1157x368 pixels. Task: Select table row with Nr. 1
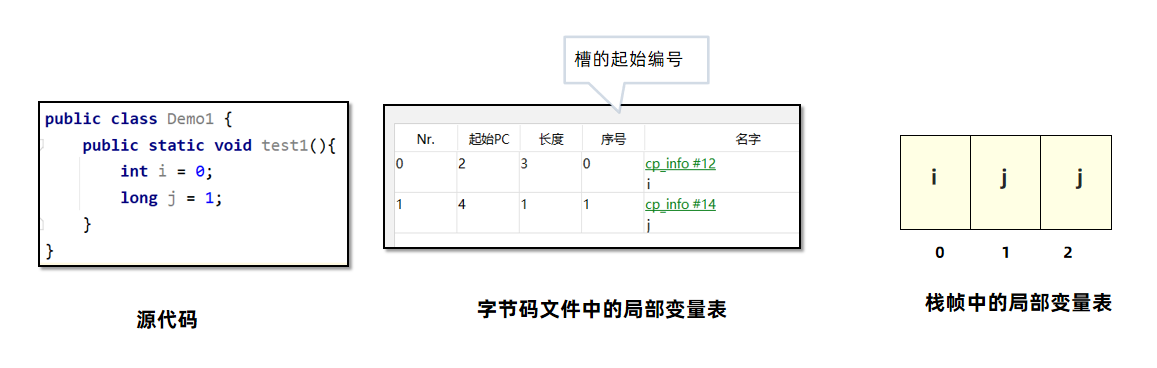click(x=597, y=212)
